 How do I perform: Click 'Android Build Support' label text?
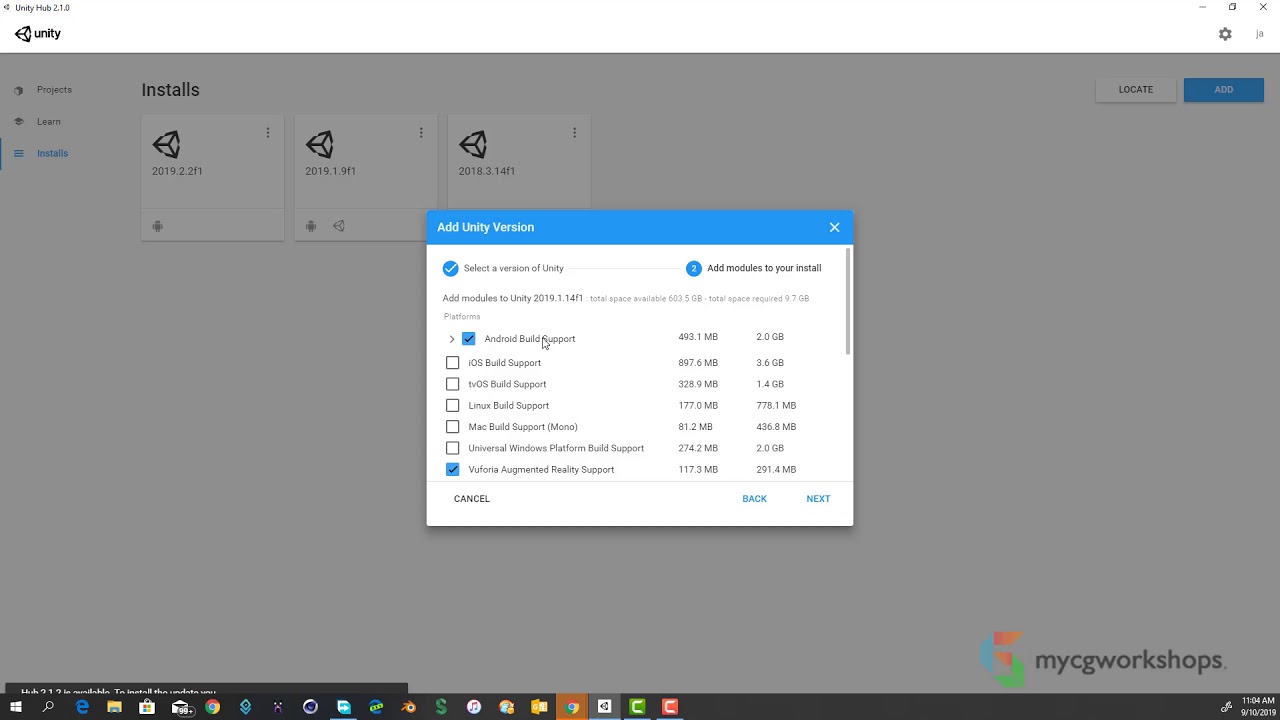pyautogui.click(x=530, y=339)
